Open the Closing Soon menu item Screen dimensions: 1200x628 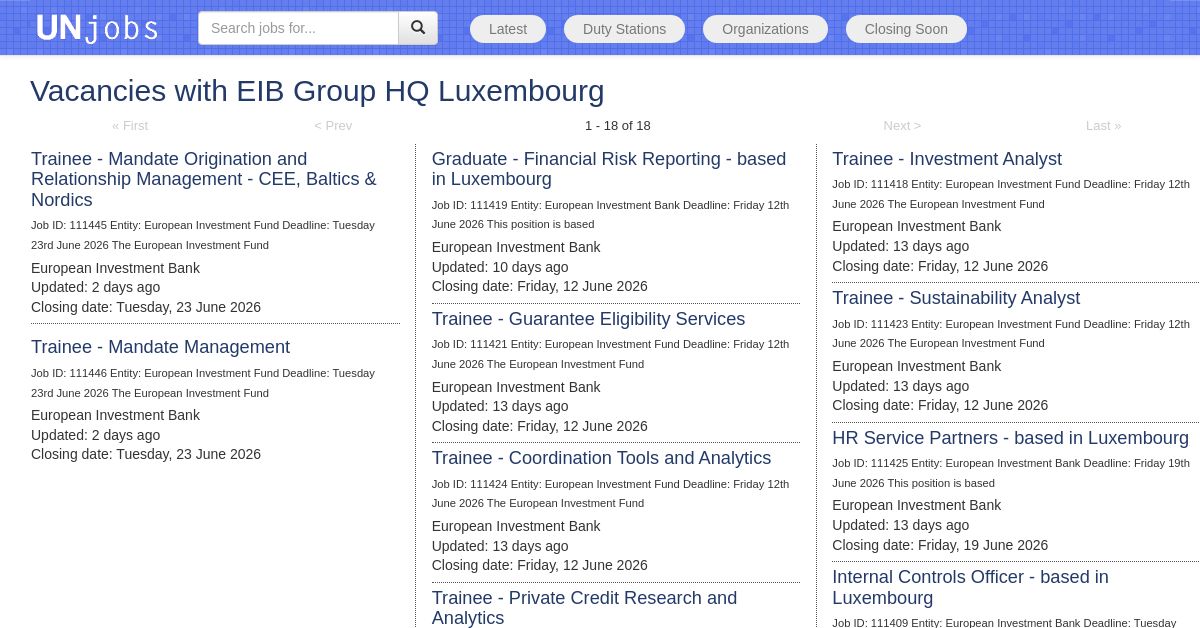tap(906, 29)
